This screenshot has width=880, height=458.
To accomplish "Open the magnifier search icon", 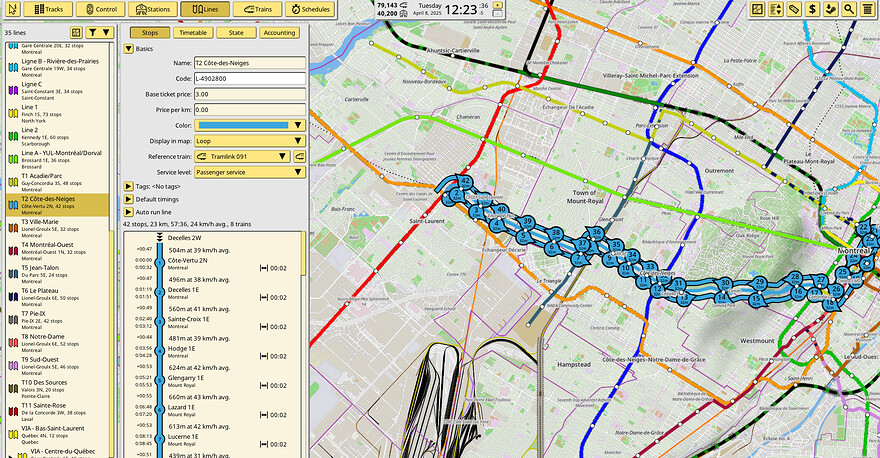I will 849,9.
